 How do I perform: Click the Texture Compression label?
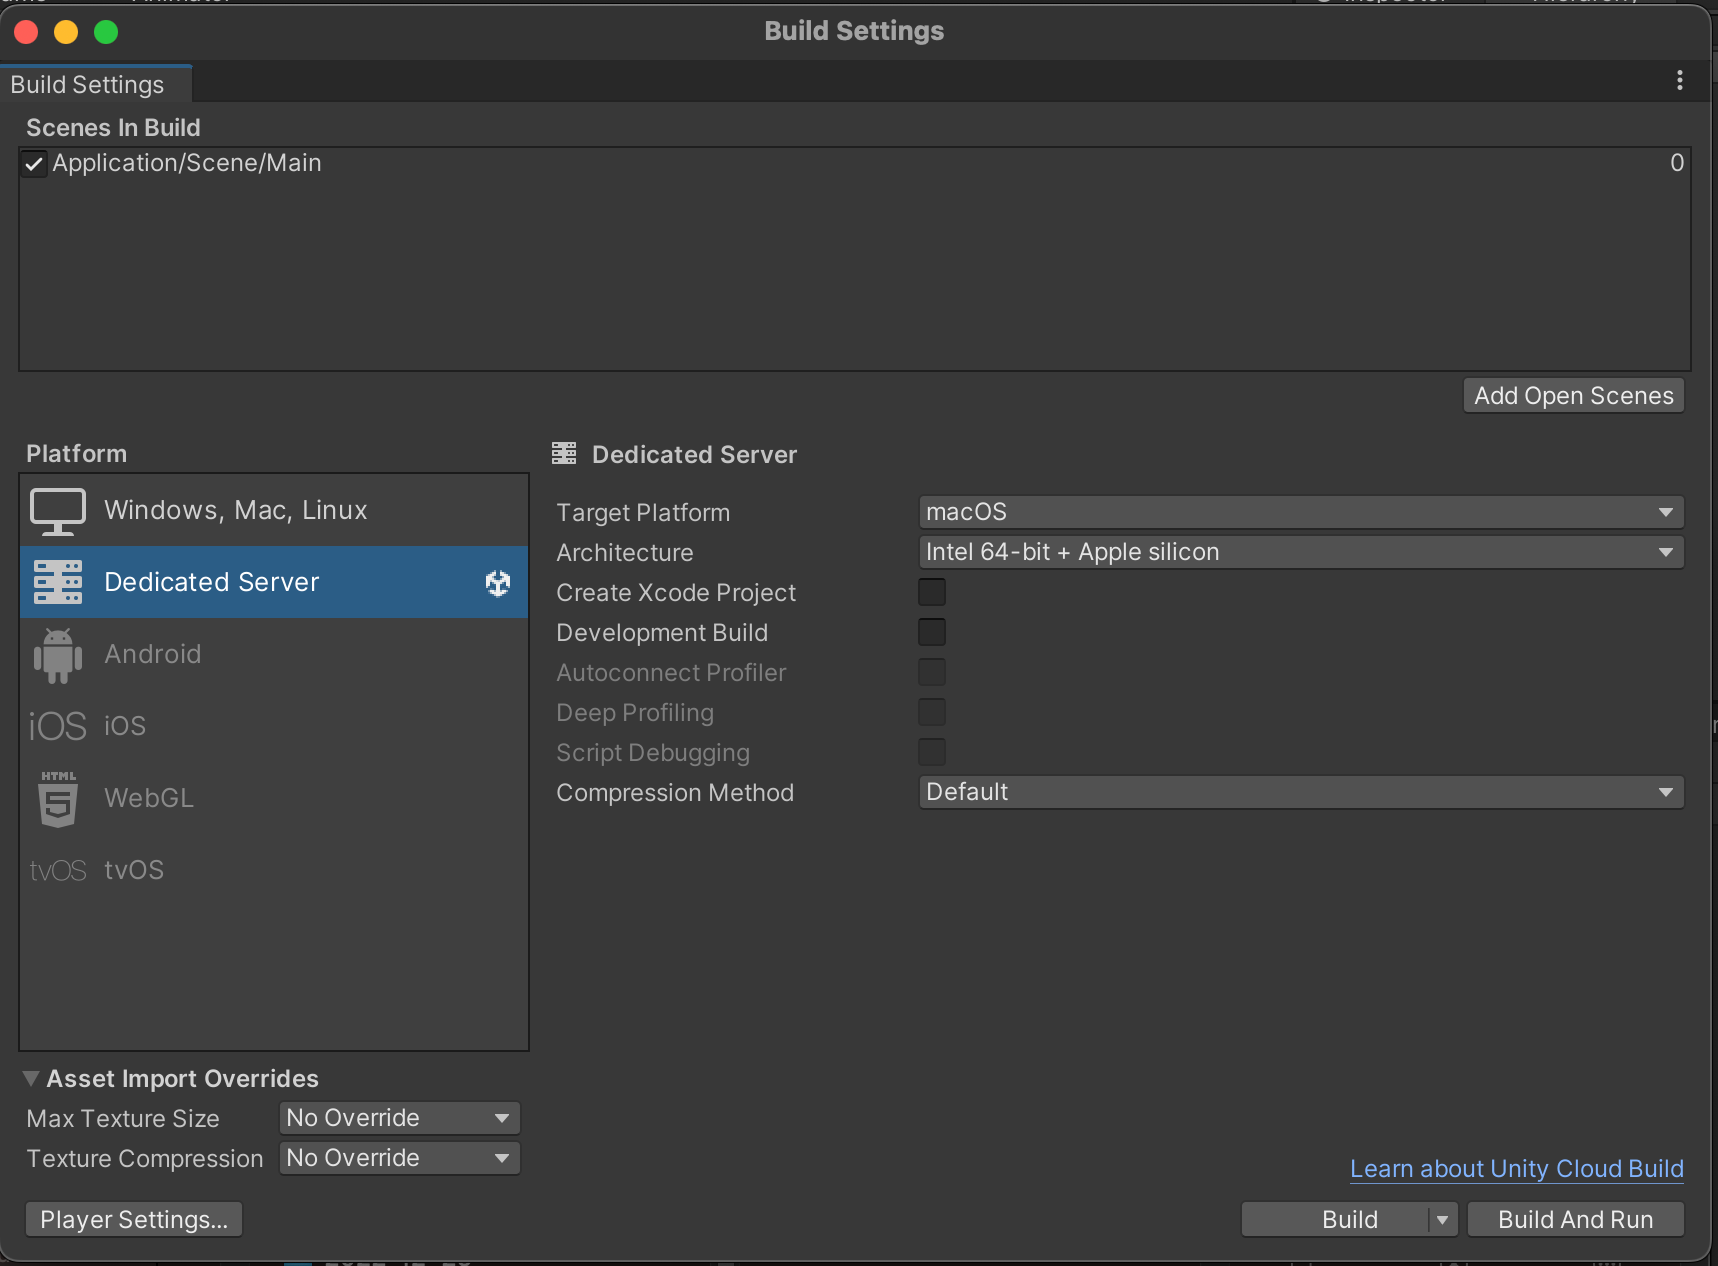(x=145, y=1158)
